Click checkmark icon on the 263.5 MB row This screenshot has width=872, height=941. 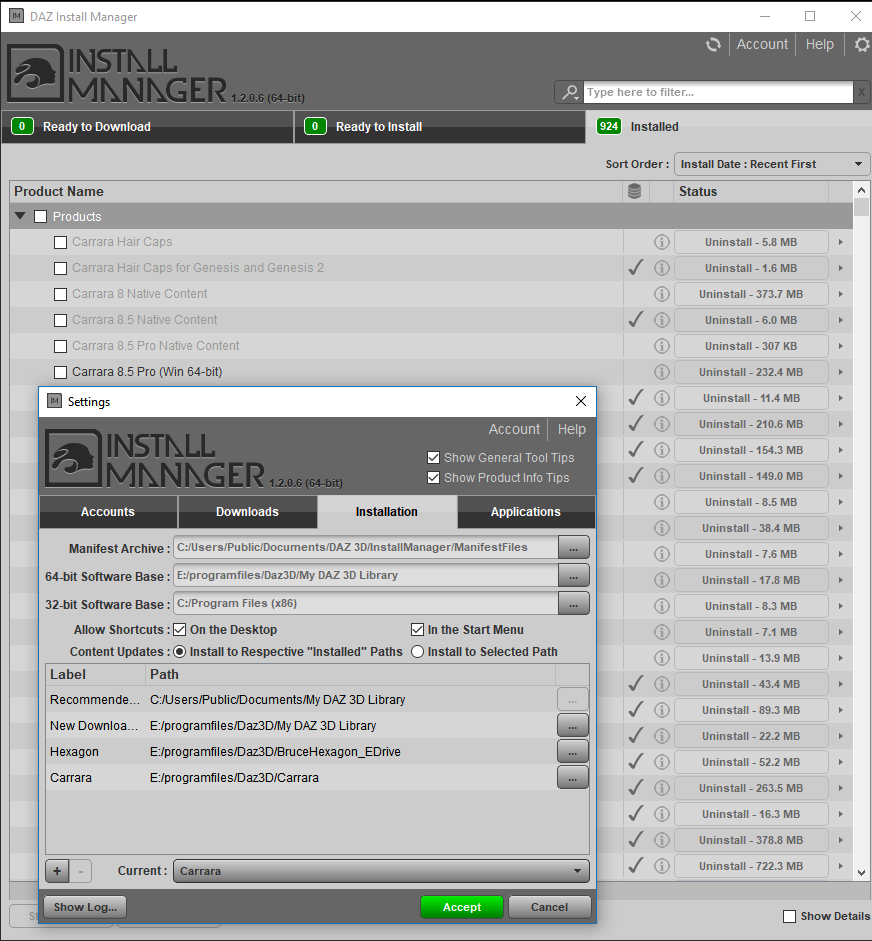click(x=636, y=787)
